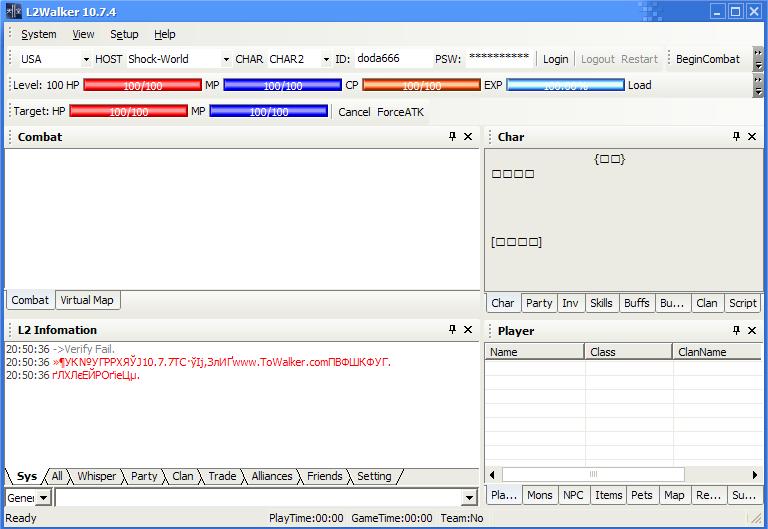Click the chat message input box

(259, 498)
